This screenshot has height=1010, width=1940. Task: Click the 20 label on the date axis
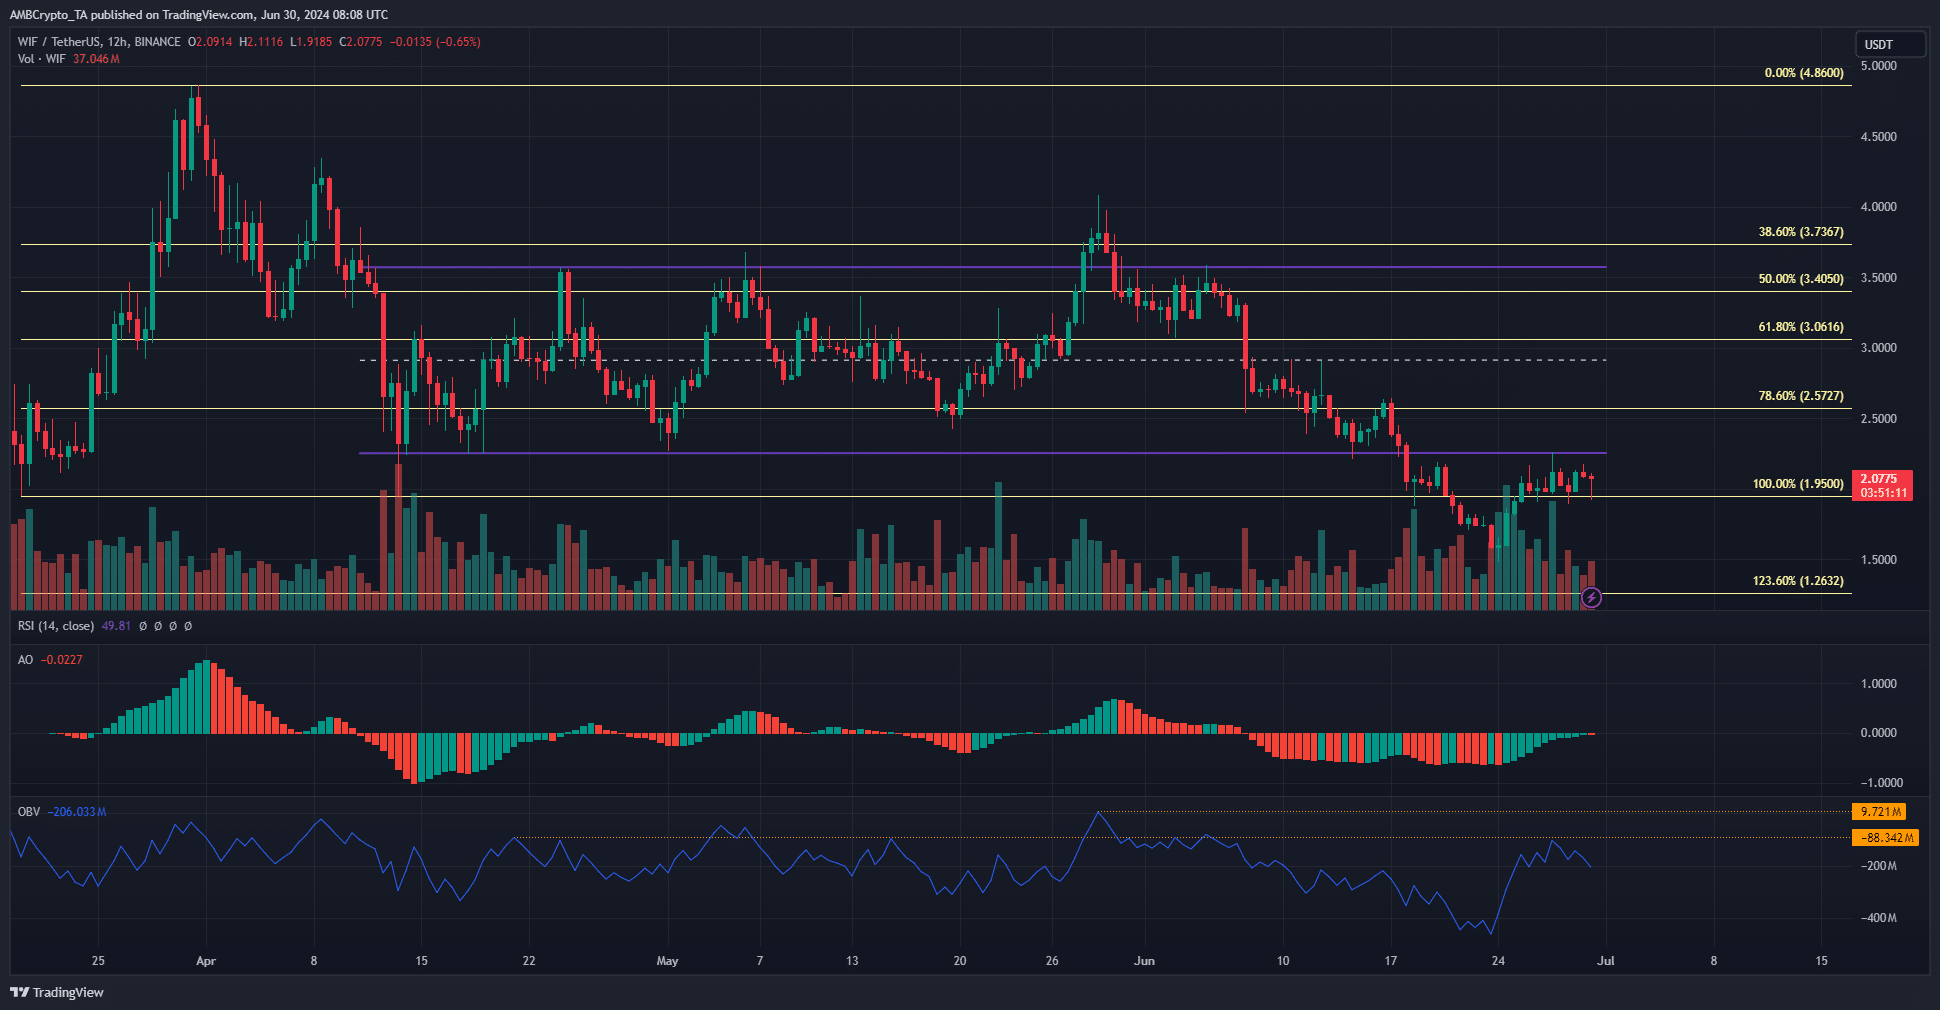pyautogui.click(x=960, y=961)
